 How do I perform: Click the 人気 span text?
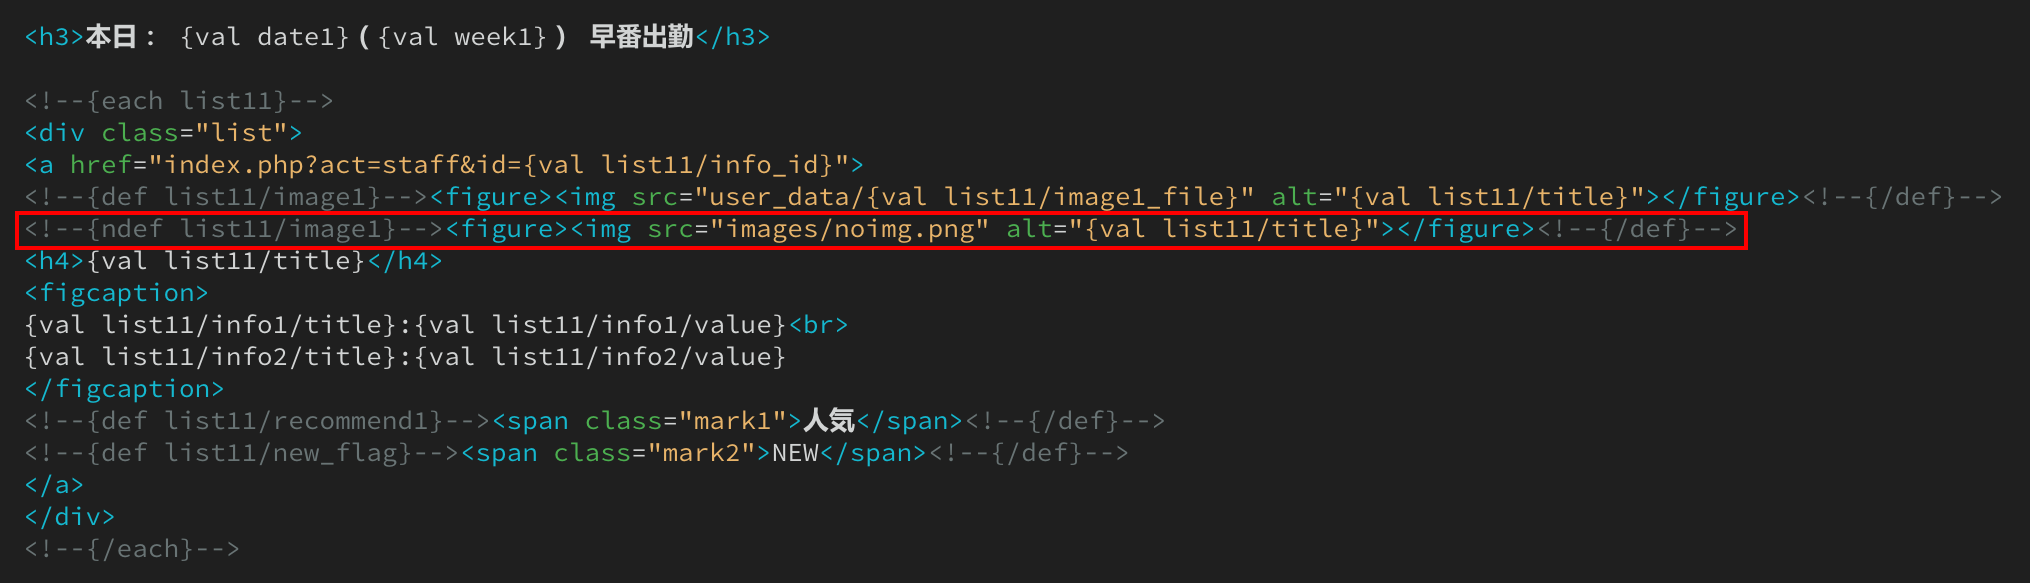pyautogui.click(x=829, y=421)
